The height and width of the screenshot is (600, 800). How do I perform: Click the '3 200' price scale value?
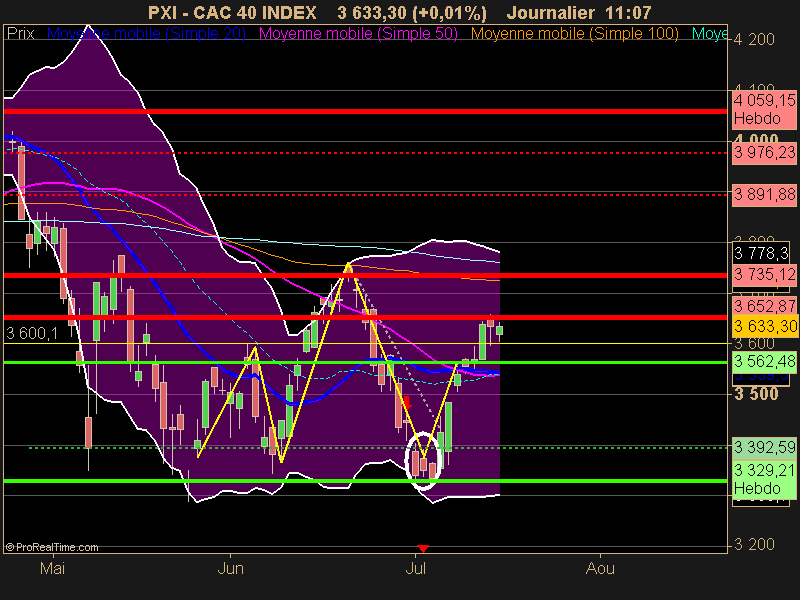[x=754, y=544]
